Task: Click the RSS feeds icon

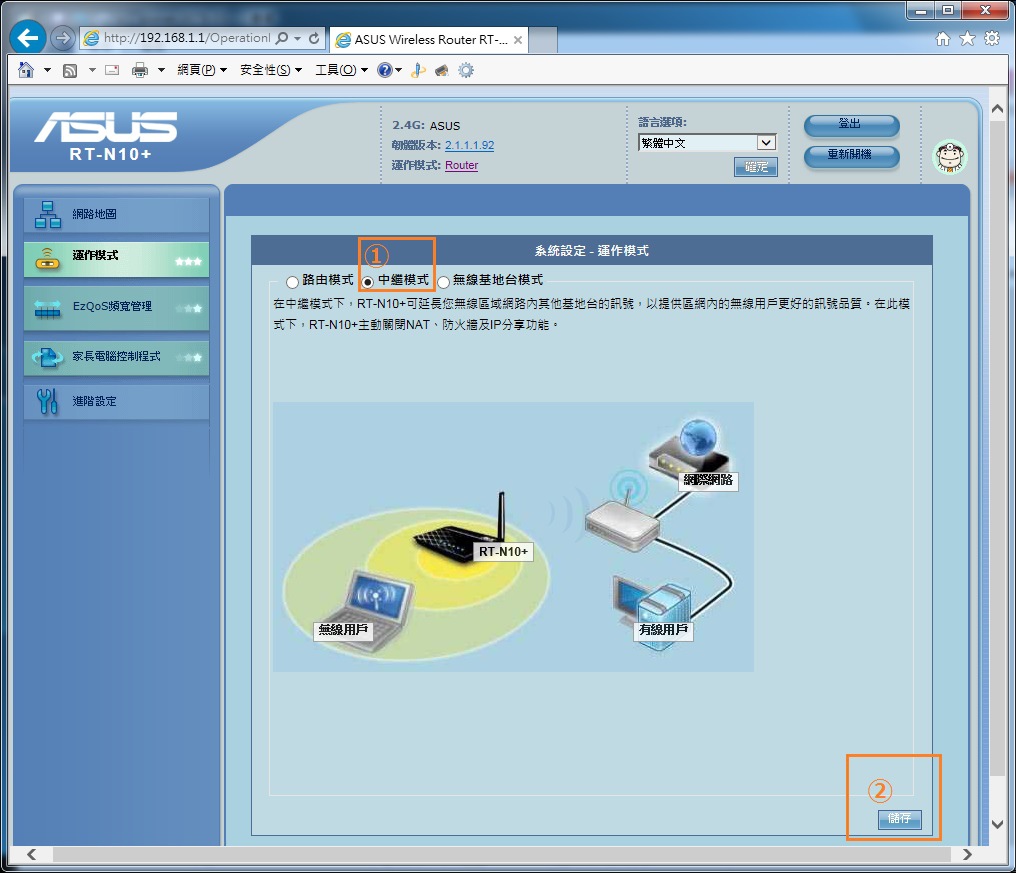Action: (70, 70)
